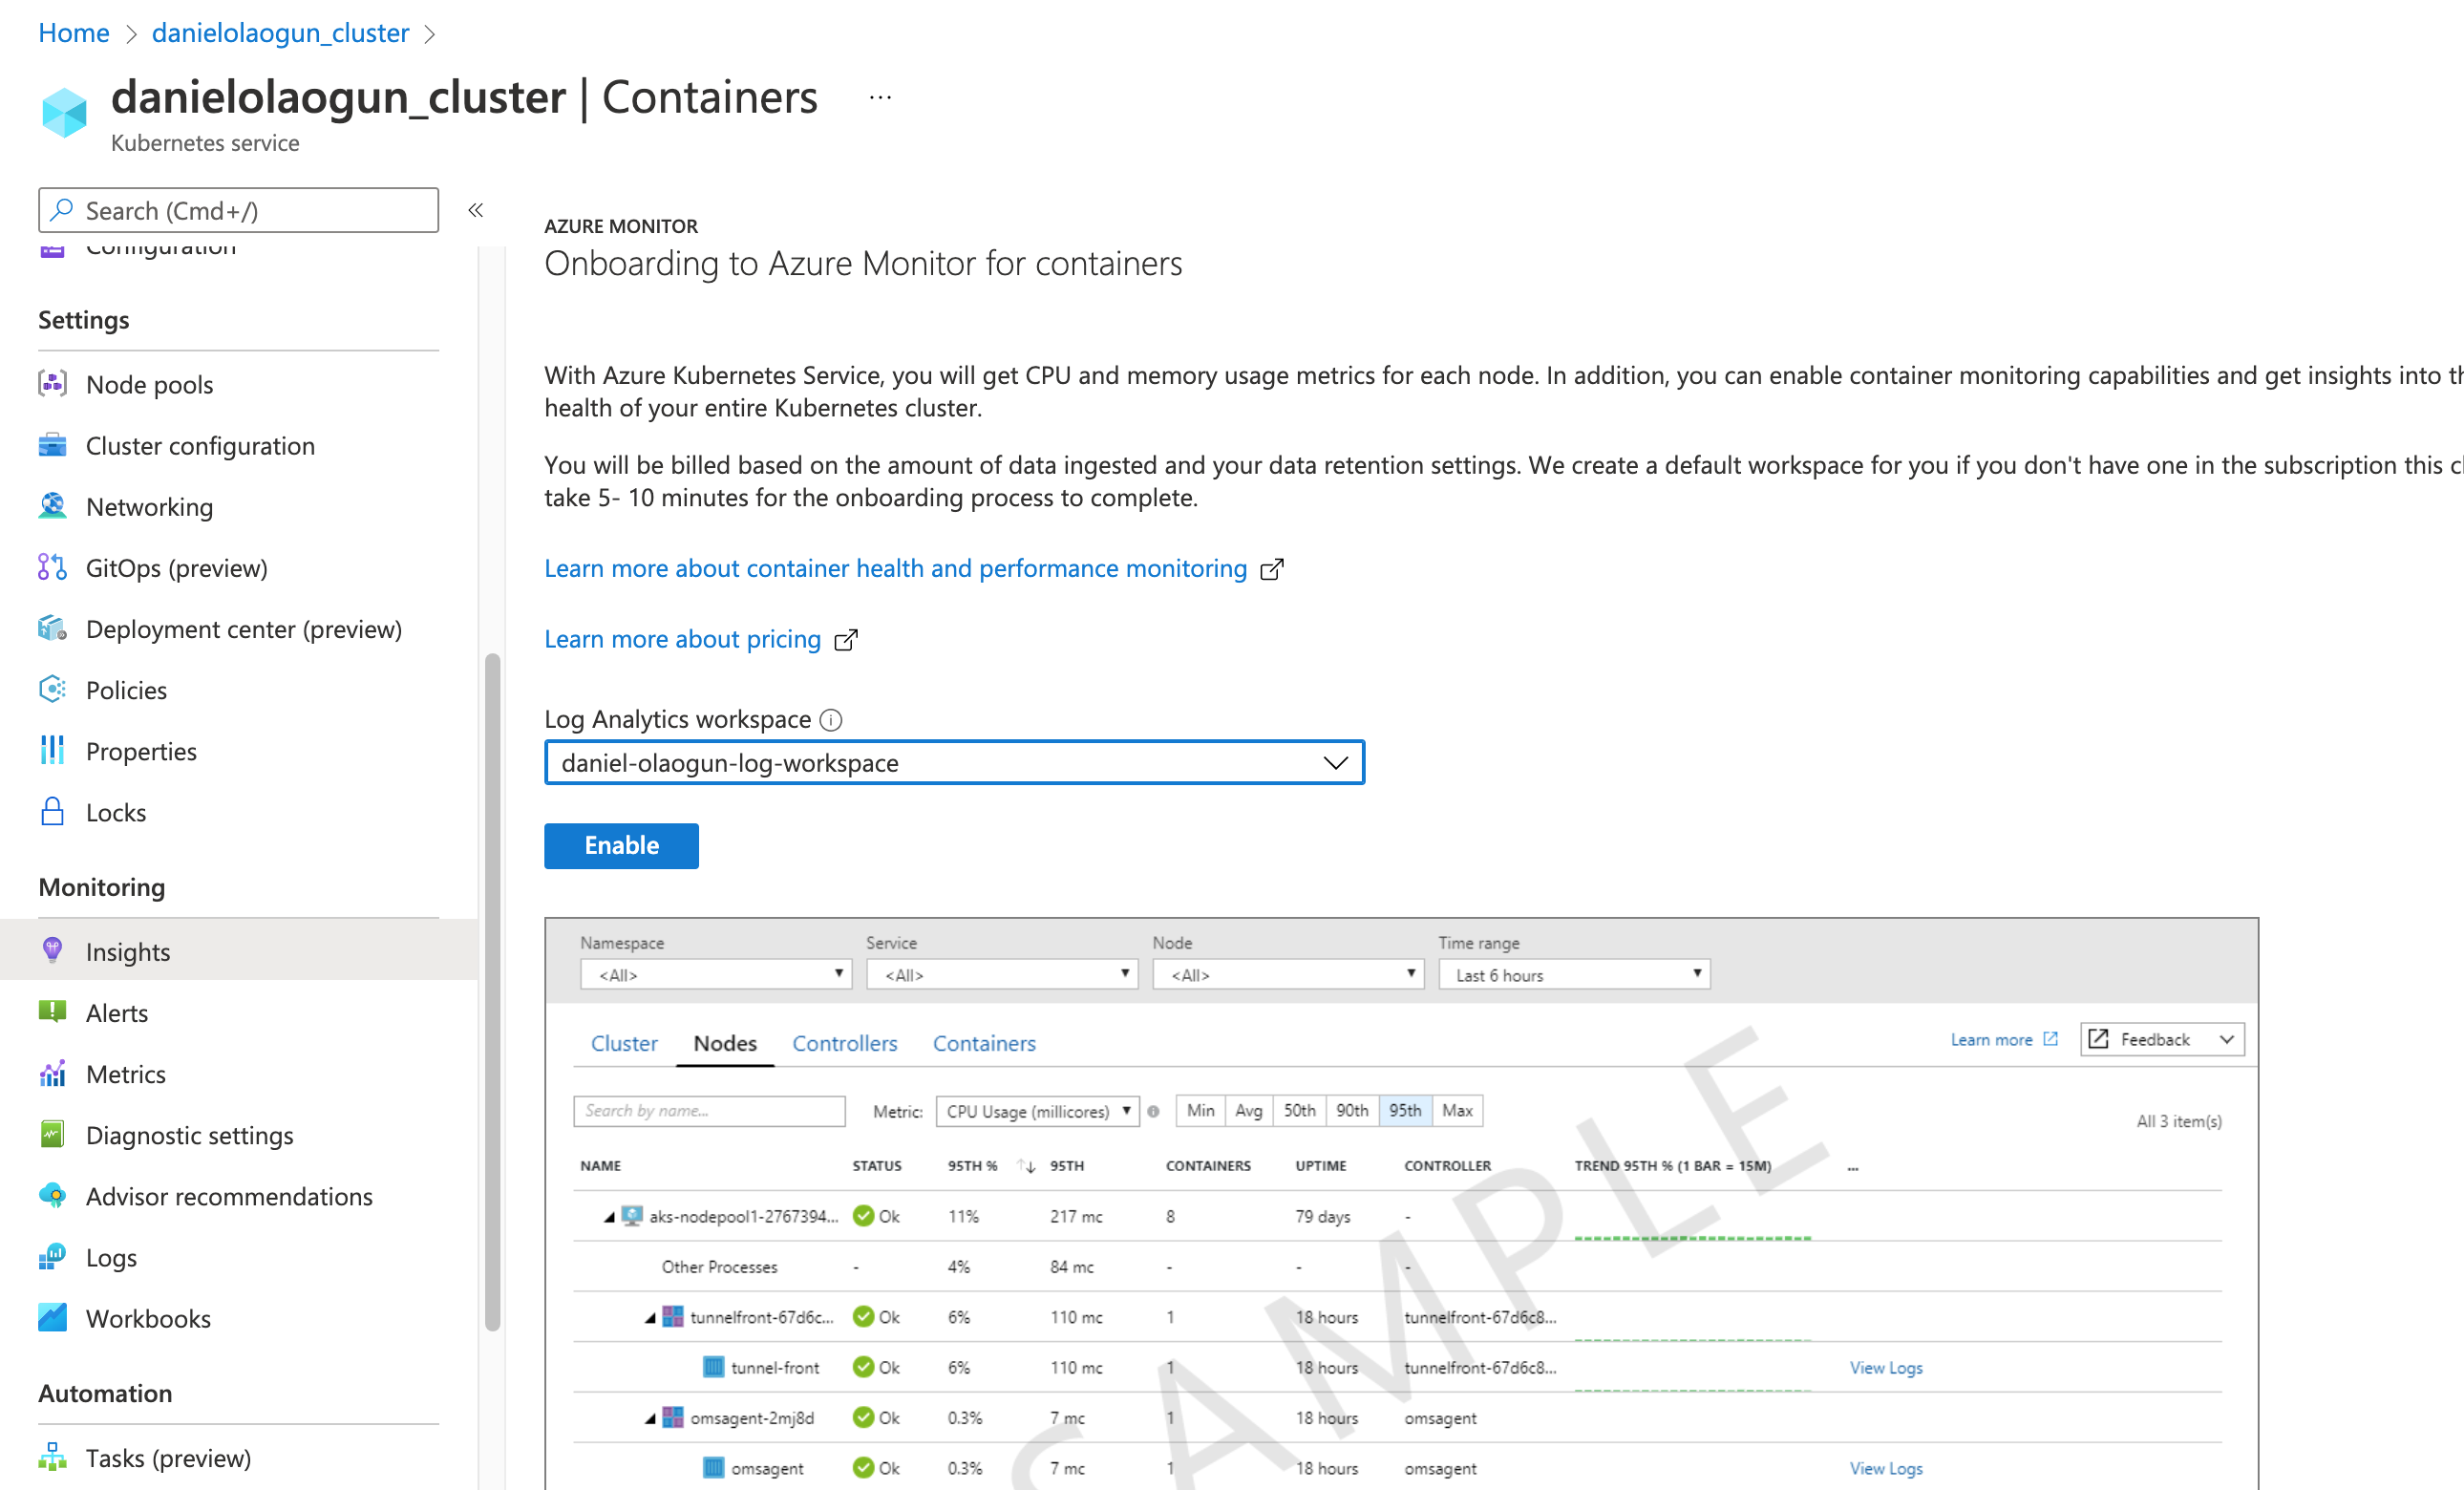The image size is (2464, 1490).
Task: Select the Avg aggregation toggle
Action: tap(1248, 1110)
